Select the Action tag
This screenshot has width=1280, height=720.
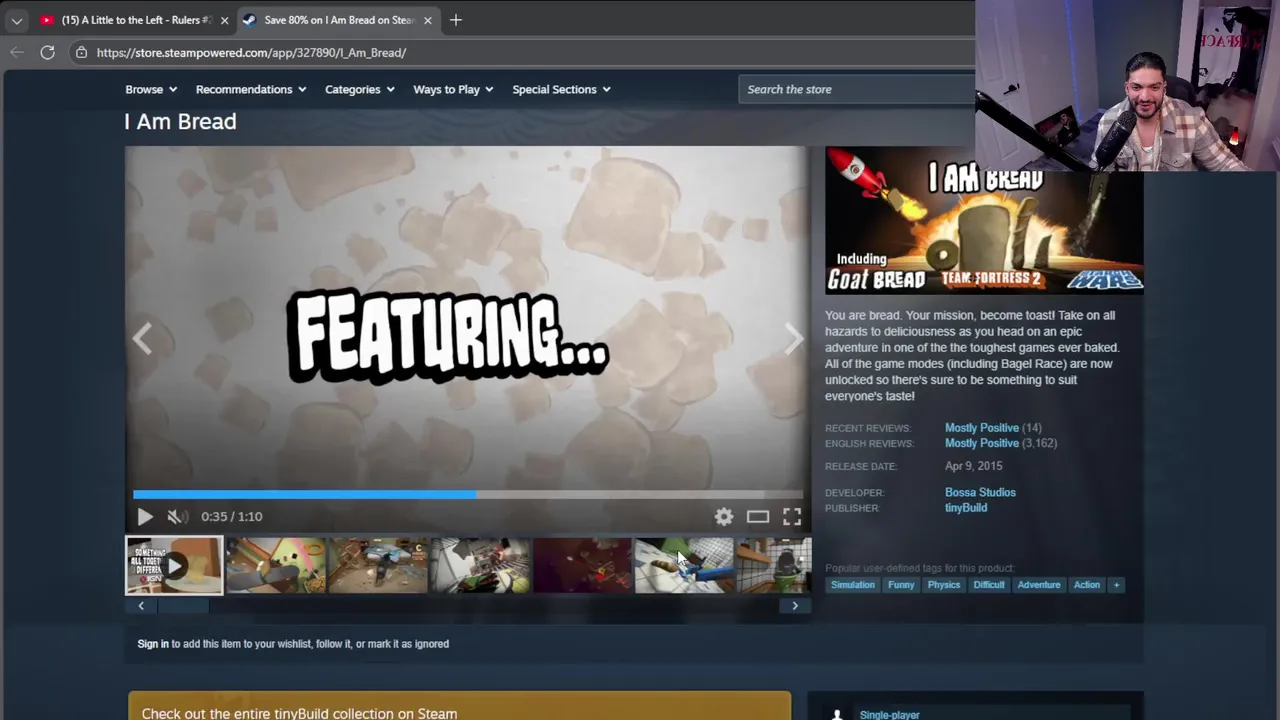tap(1087, 585)
